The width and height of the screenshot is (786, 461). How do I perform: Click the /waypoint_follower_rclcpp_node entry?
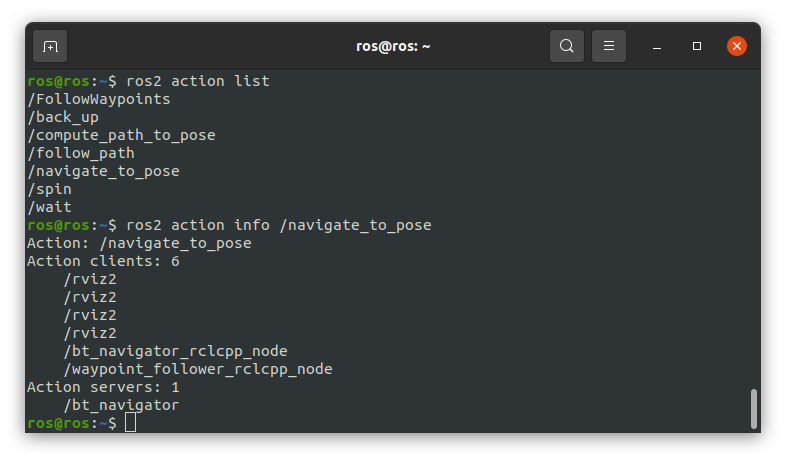tap(197, 369)
